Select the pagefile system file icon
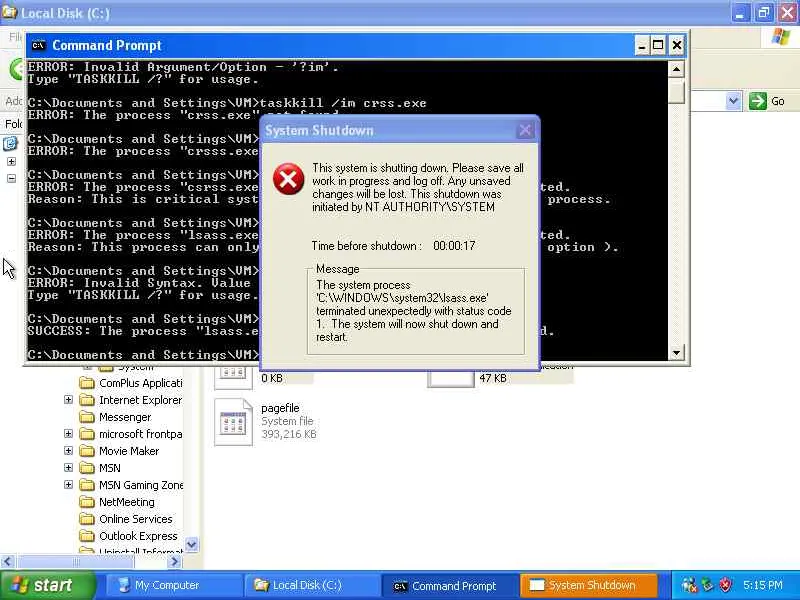Screen dimensions: 800x600 coord(233,422)
